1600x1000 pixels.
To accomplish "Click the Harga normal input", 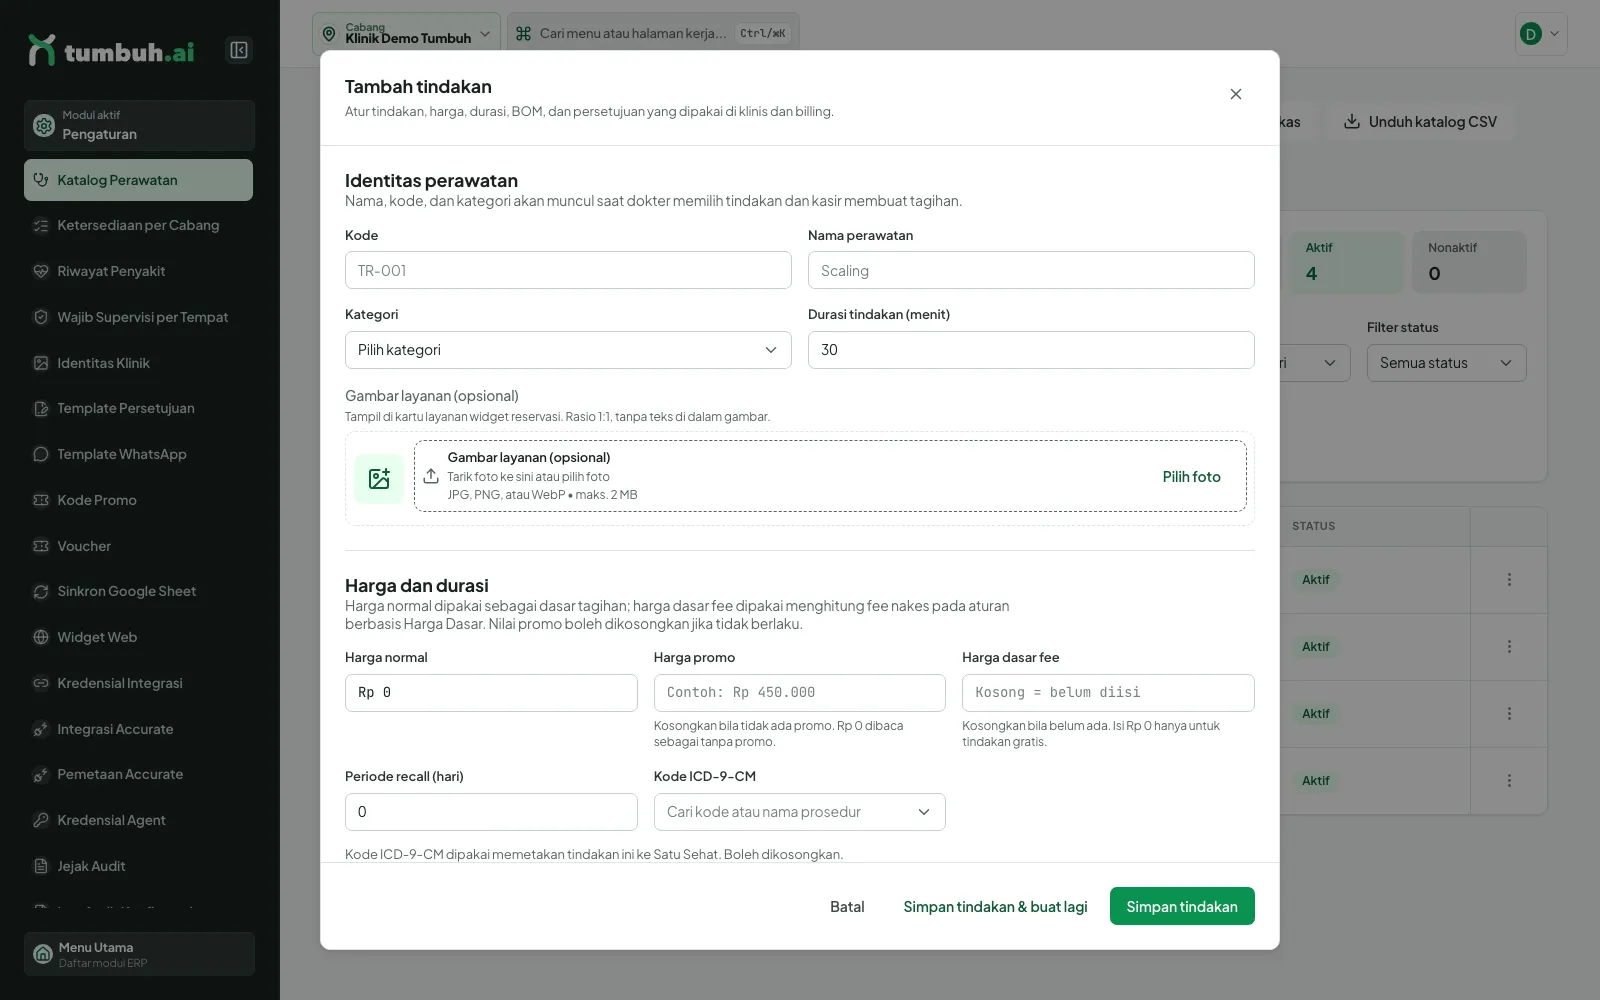I will click(491, 693).
